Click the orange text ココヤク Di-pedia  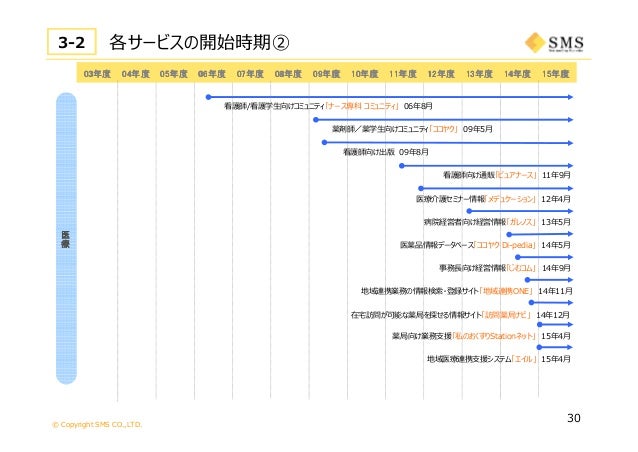[x=505, y=245]
